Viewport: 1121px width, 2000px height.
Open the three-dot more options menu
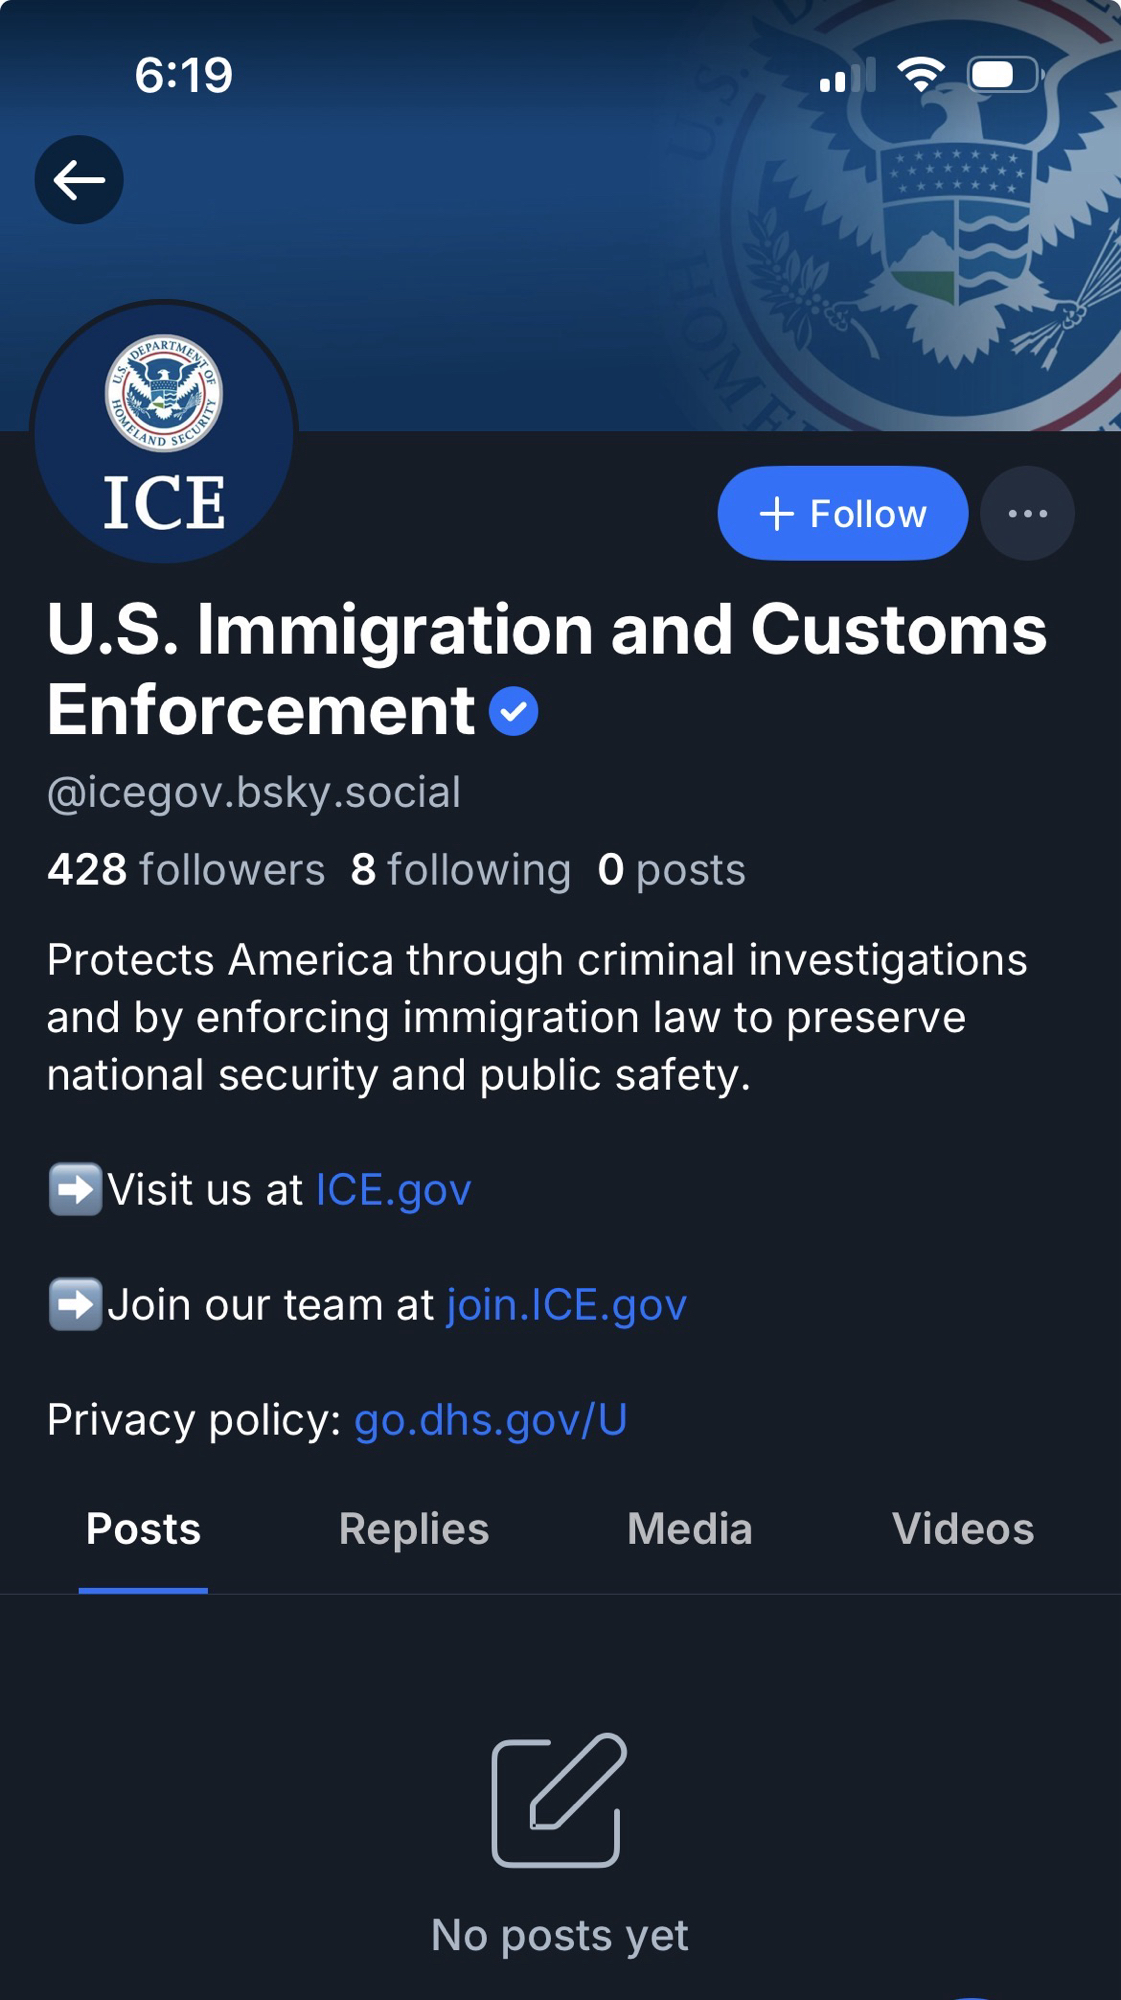1027,514
